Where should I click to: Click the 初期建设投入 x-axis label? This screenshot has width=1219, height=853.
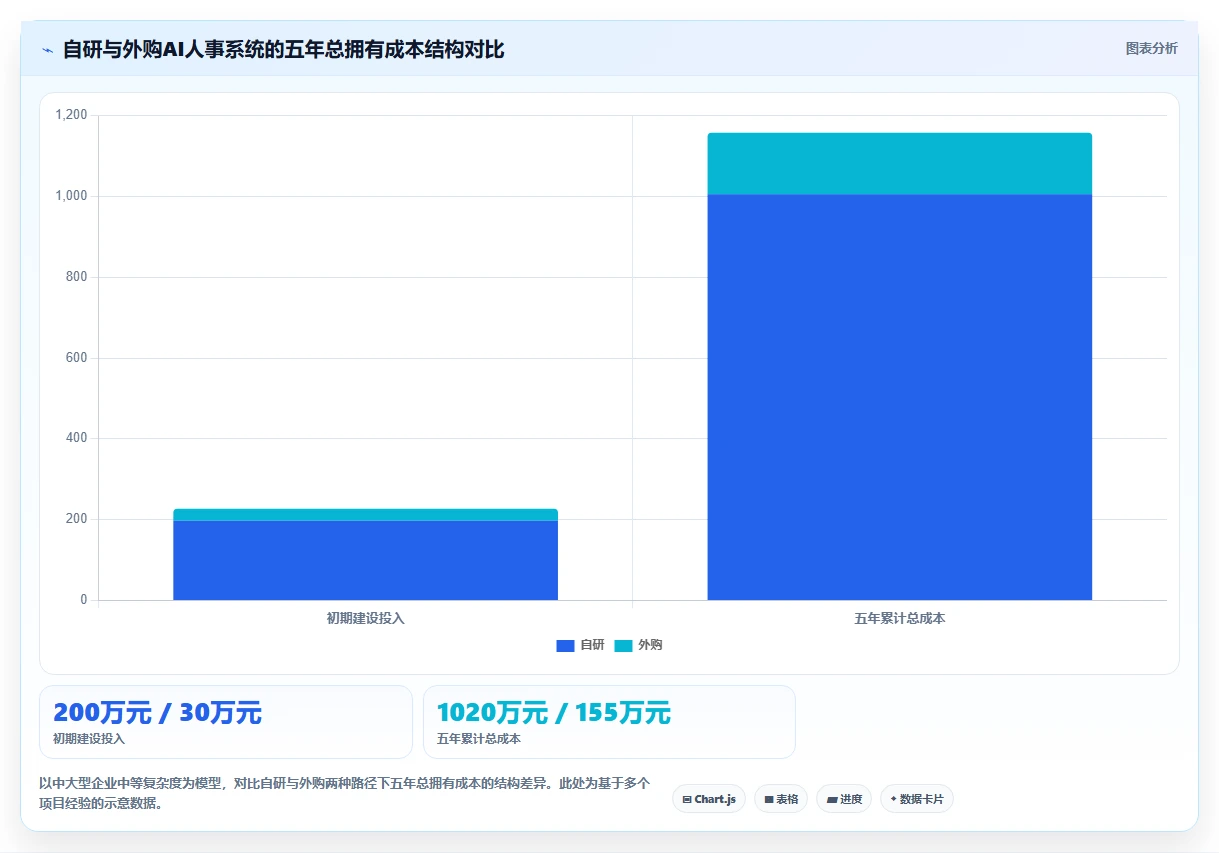[365, 619]
